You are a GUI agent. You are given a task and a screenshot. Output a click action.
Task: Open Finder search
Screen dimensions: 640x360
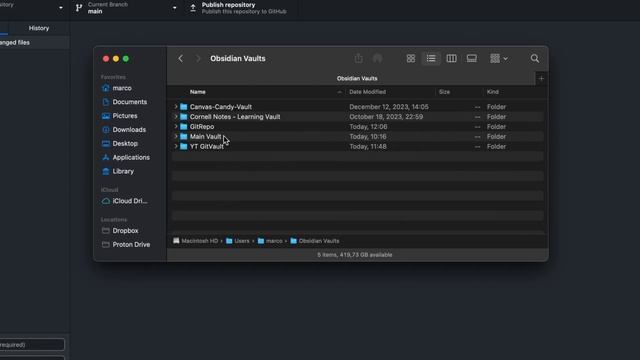coord(535,58)
